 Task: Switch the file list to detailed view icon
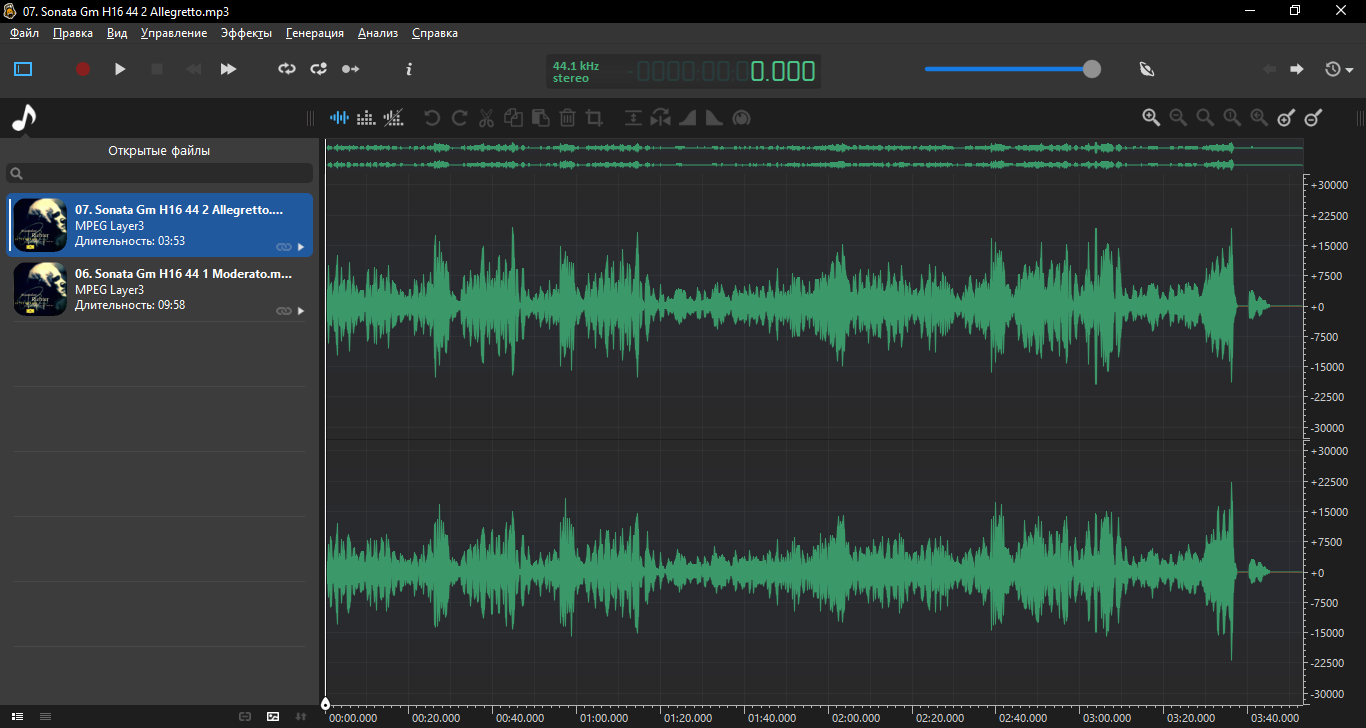(18, 716)
